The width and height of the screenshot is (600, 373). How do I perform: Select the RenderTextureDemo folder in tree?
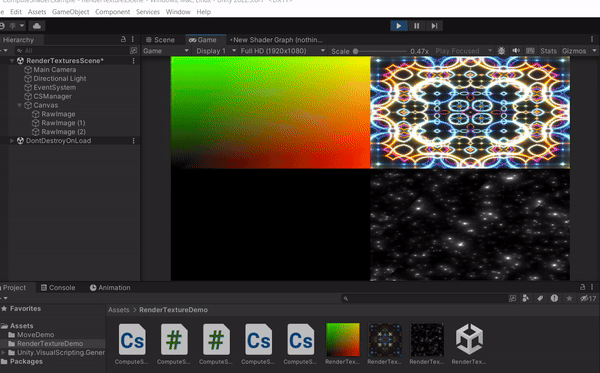click(50, 344)
